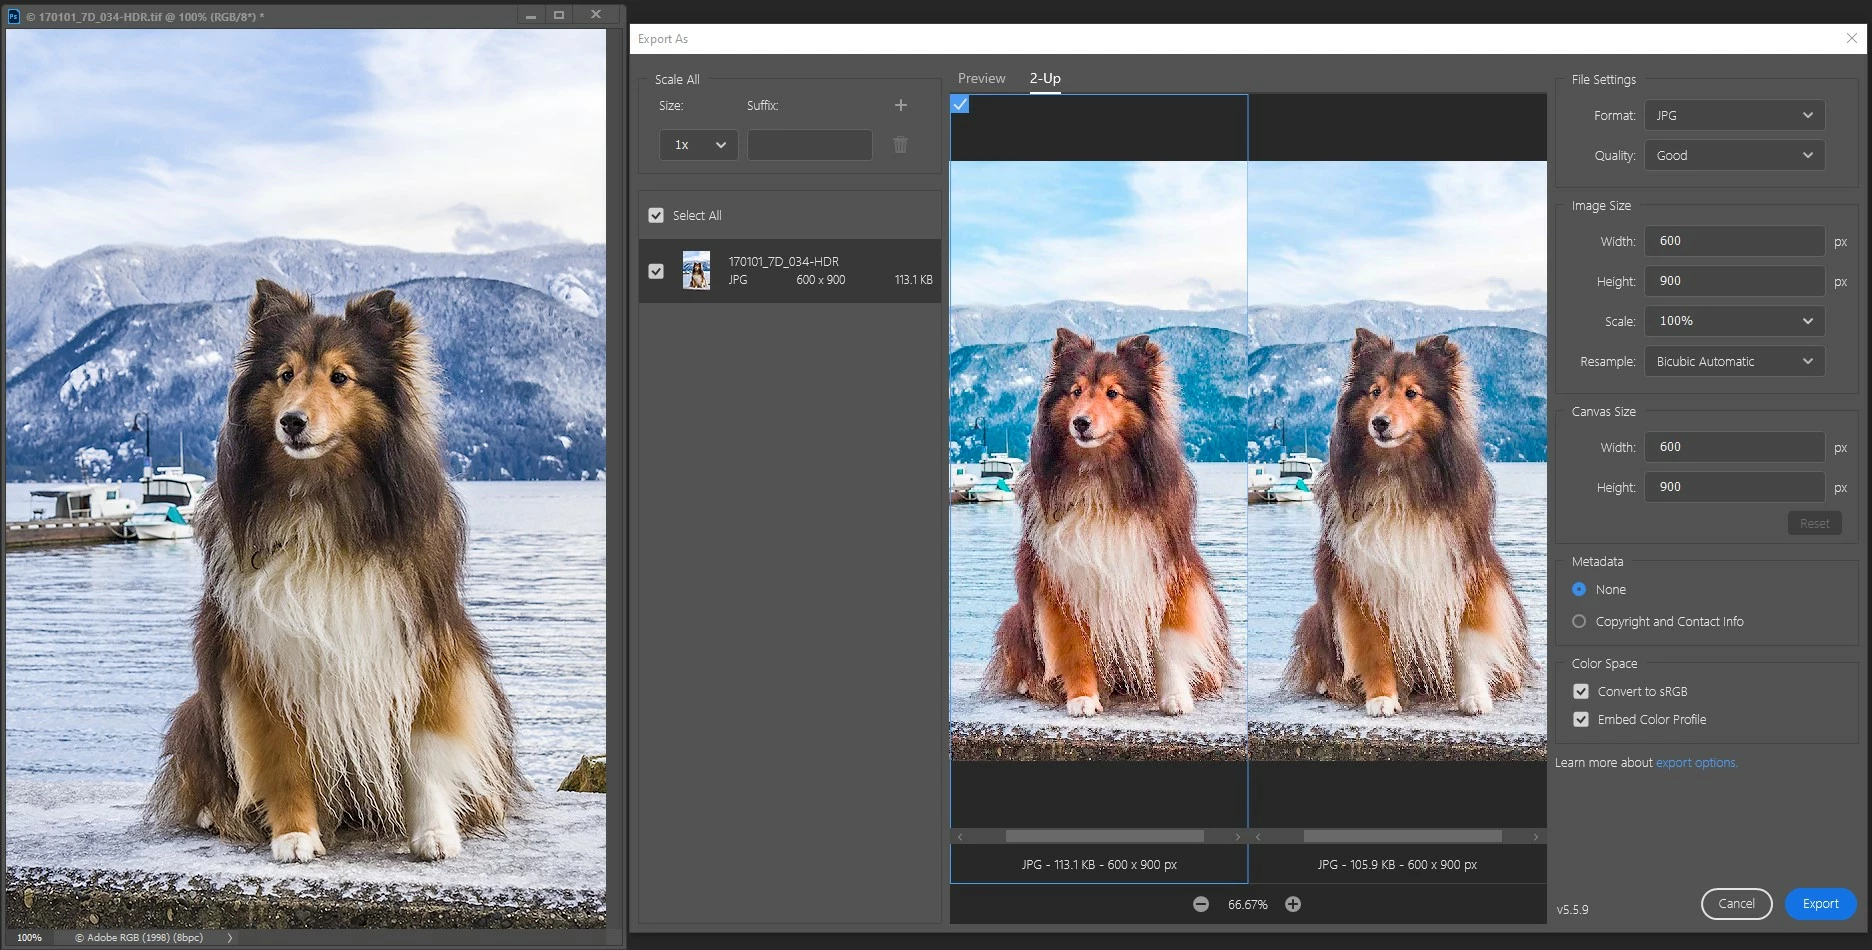Click the Reset canvas size button

(x=1815, y=523)
